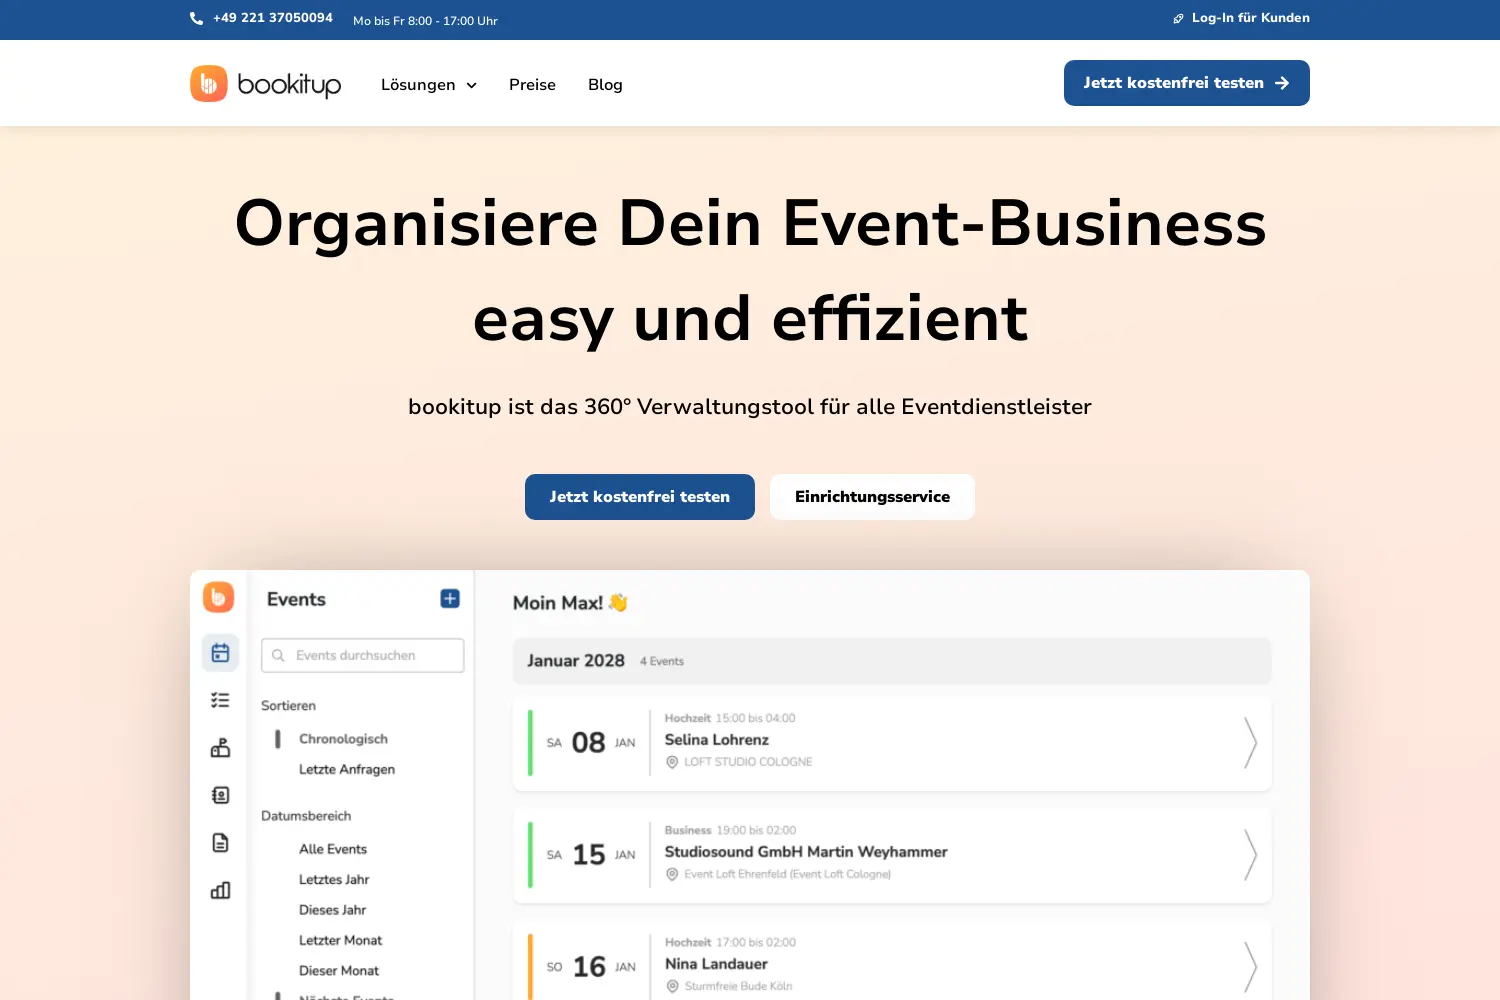Viewport: 1500px width, 1000px height.
Task: Open the mailbox sidebar icon
Action: tap(220, 748)
